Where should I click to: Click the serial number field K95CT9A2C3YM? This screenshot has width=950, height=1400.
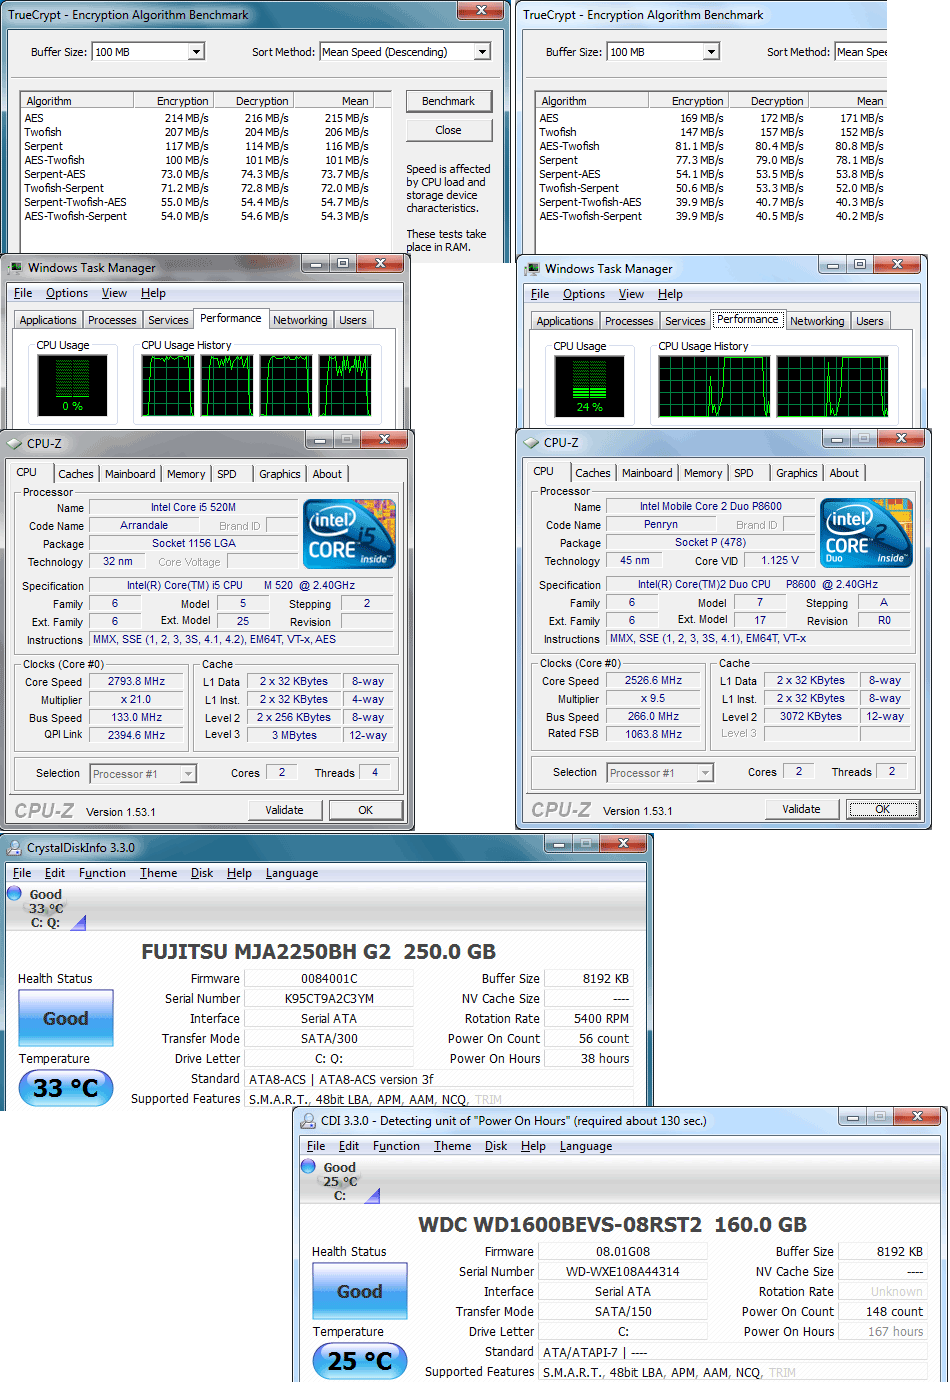coord(329,998)
